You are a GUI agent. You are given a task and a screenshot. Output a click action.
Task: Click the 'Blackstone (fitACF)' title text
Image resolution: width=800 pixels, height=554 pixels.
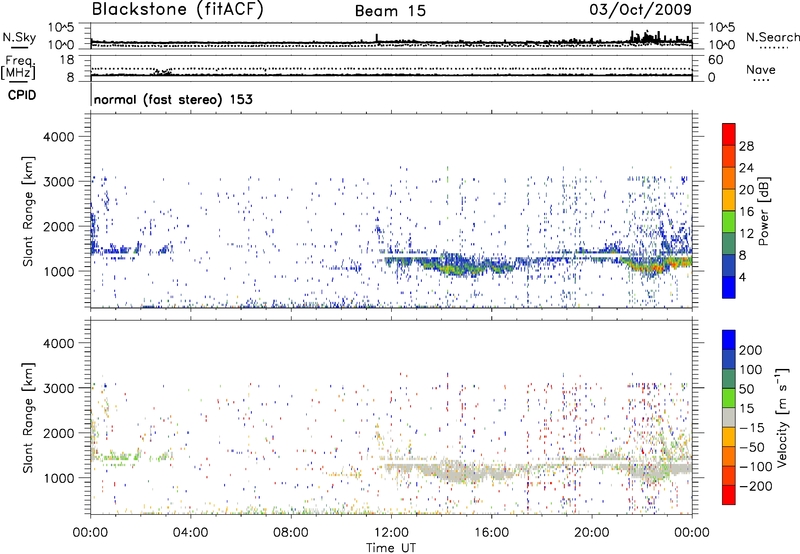pyautogui.click(x=178, y=9)
